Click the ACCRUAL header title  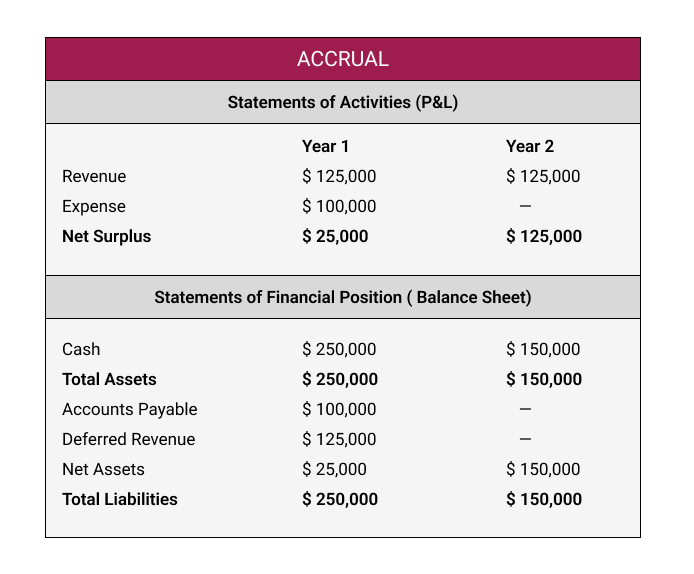pos(342,59)
